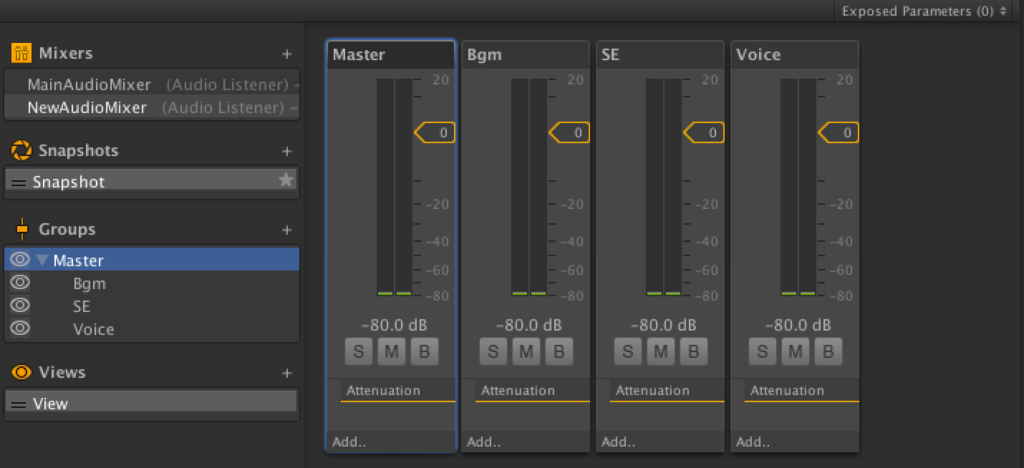Viewport: 1024px width, 468px height.
Task: Click the Voice volume fader handle
Action: coord(839,133)
